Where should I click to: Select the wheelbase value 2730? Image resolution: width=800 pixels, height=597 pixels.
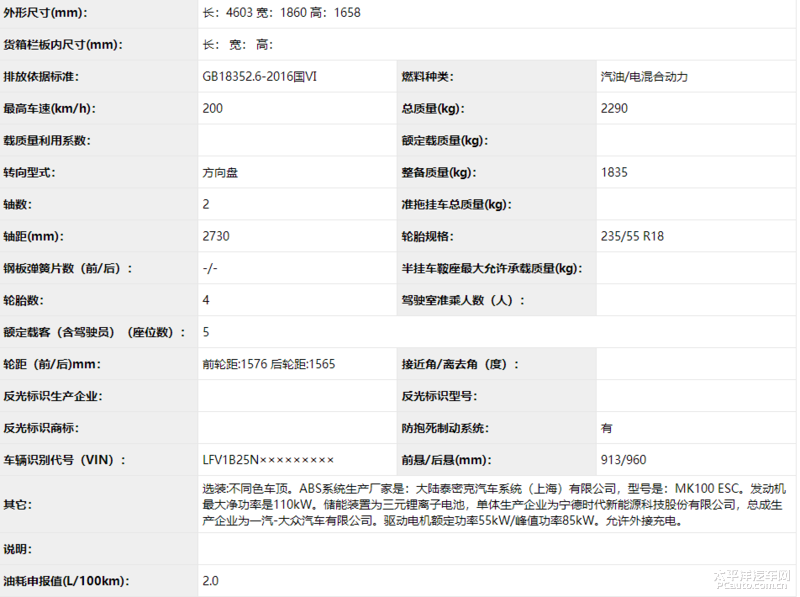click(x=215, y=236)
